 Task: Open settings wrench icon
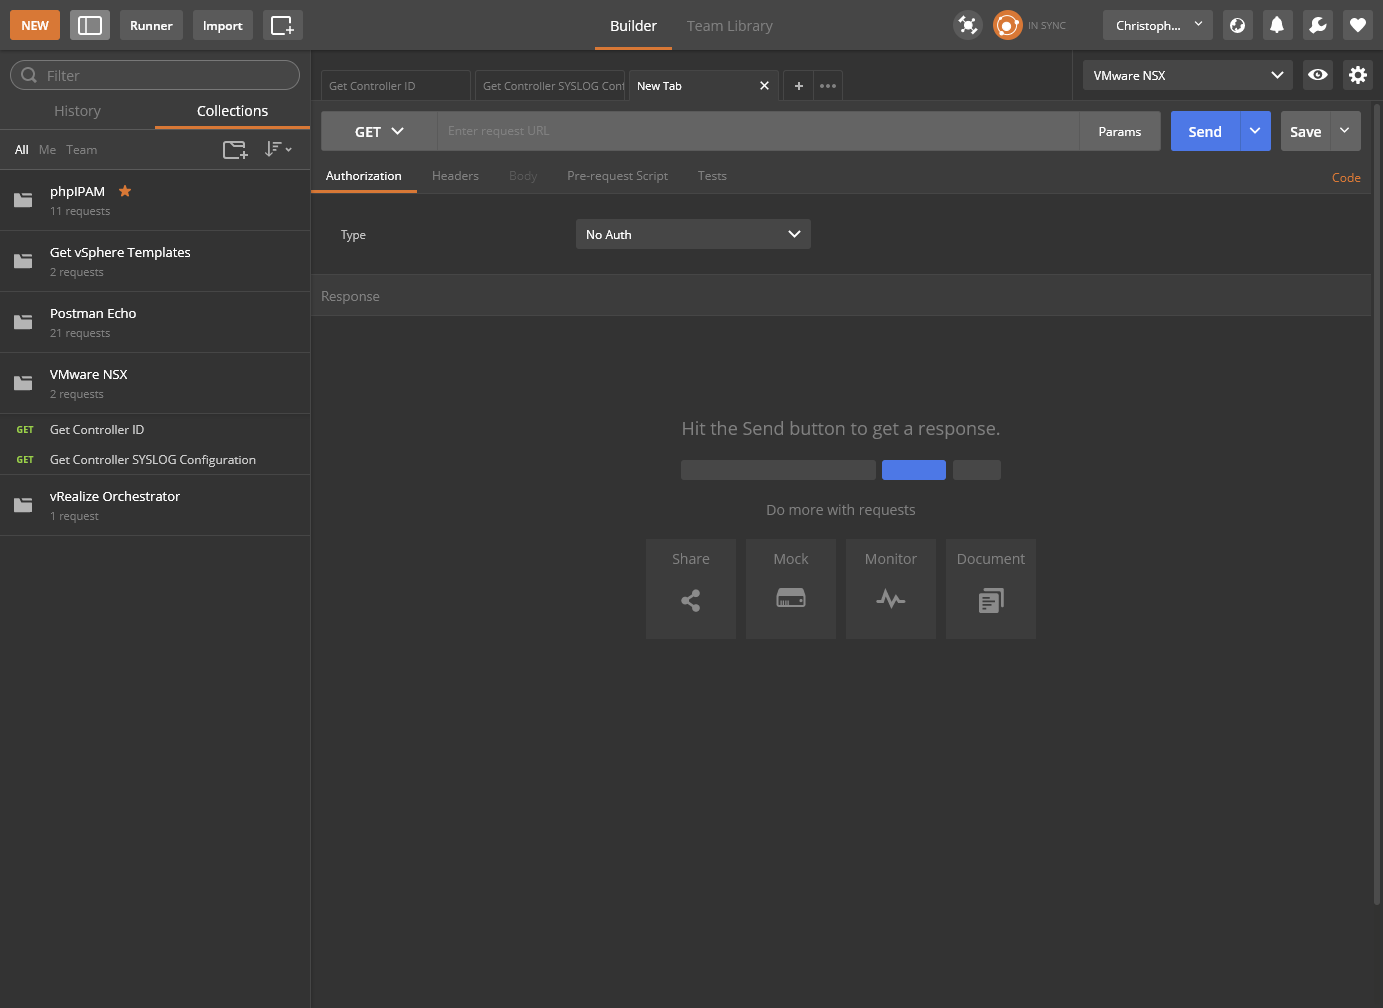pyautogui.click(x=1317, y=25)
